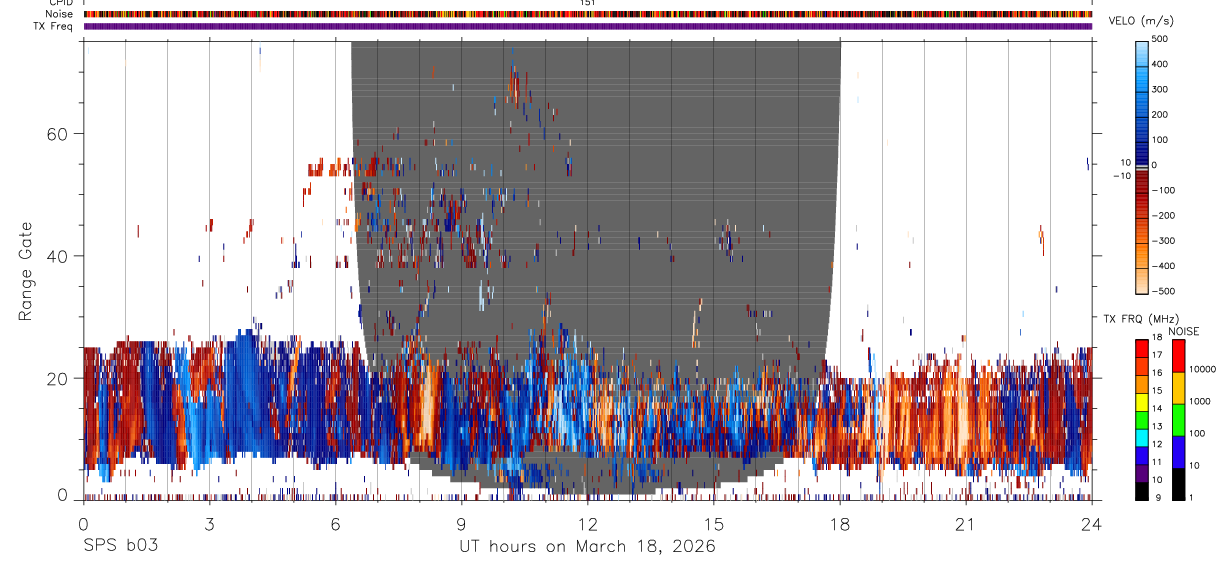The width and height of the screenshot is (1228, 567).
Task: Click the 15 hour tick on the time axis
Action: (x=713, y=523)
